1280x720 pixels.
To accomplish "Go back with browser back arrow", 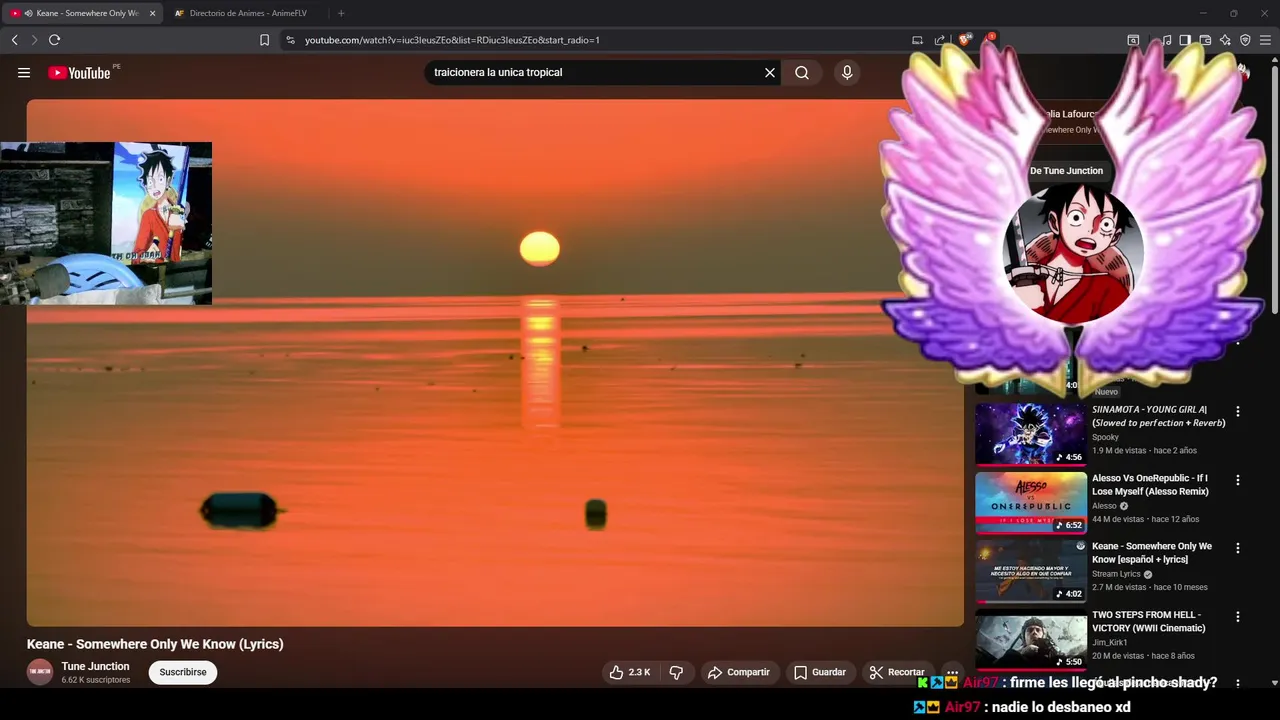I will 14,40.
